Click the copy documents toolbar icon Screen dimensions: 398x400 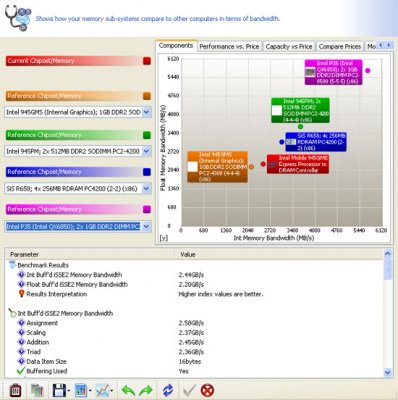(37, 390)
